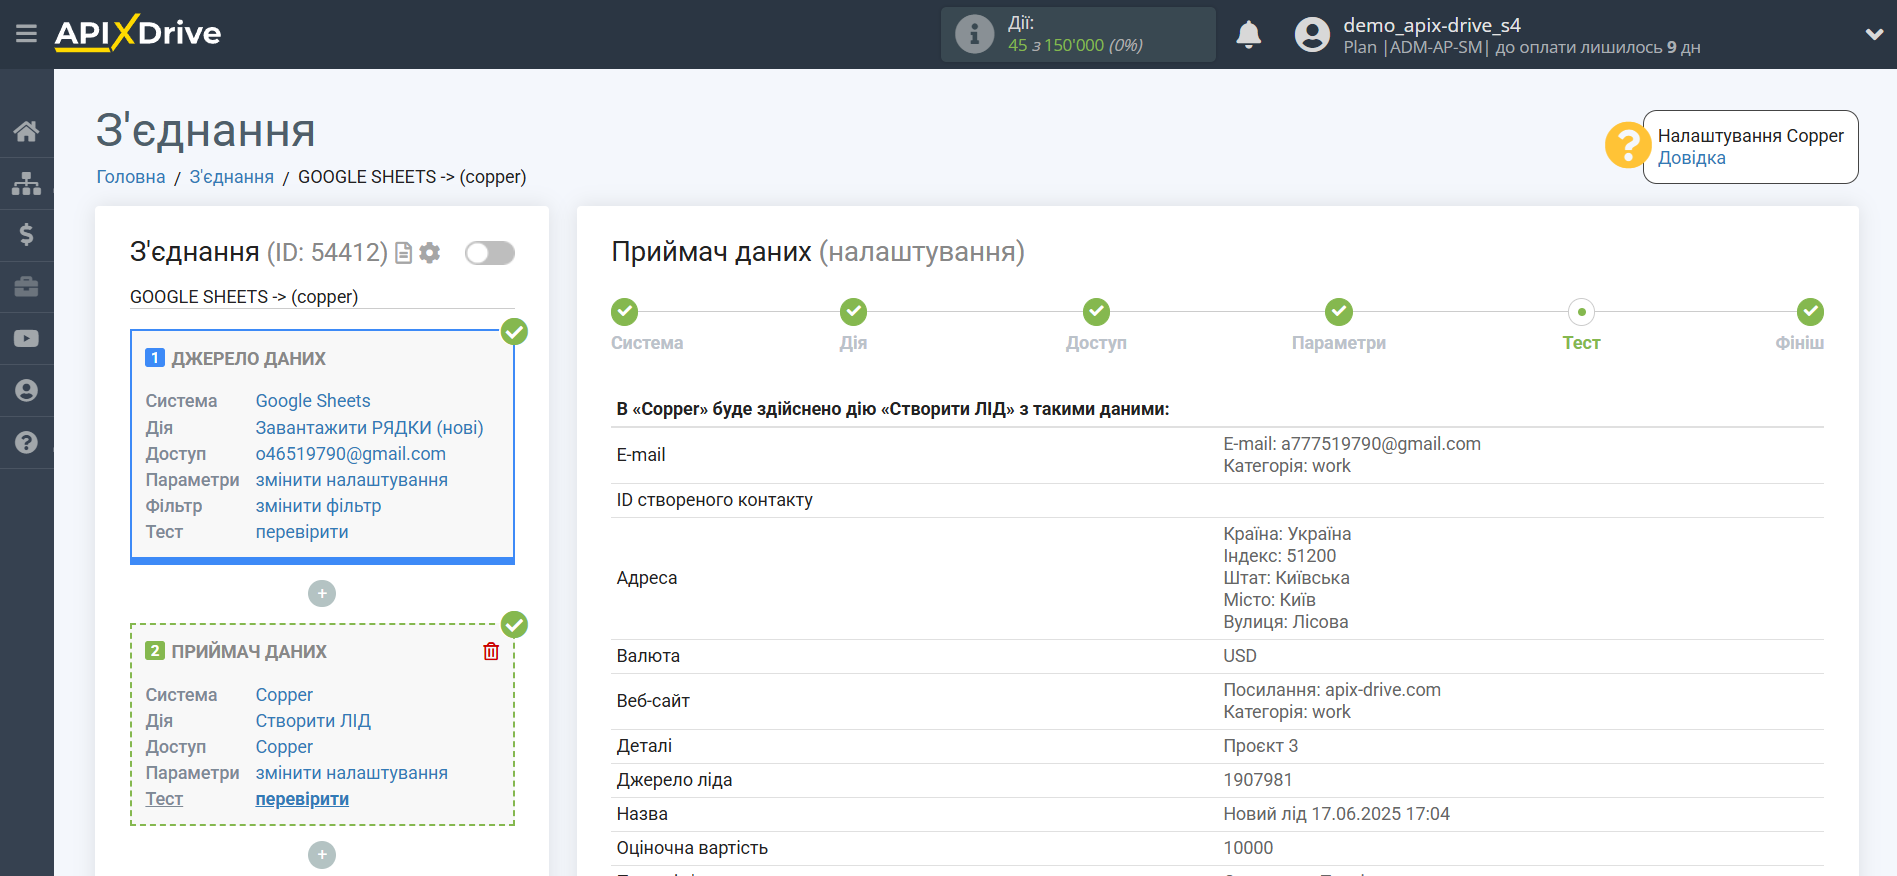Select the E-mail a777519790@gmail.com value
Image resolution: width=1897 pixels, height=876 pixels.
(1352, 444)
